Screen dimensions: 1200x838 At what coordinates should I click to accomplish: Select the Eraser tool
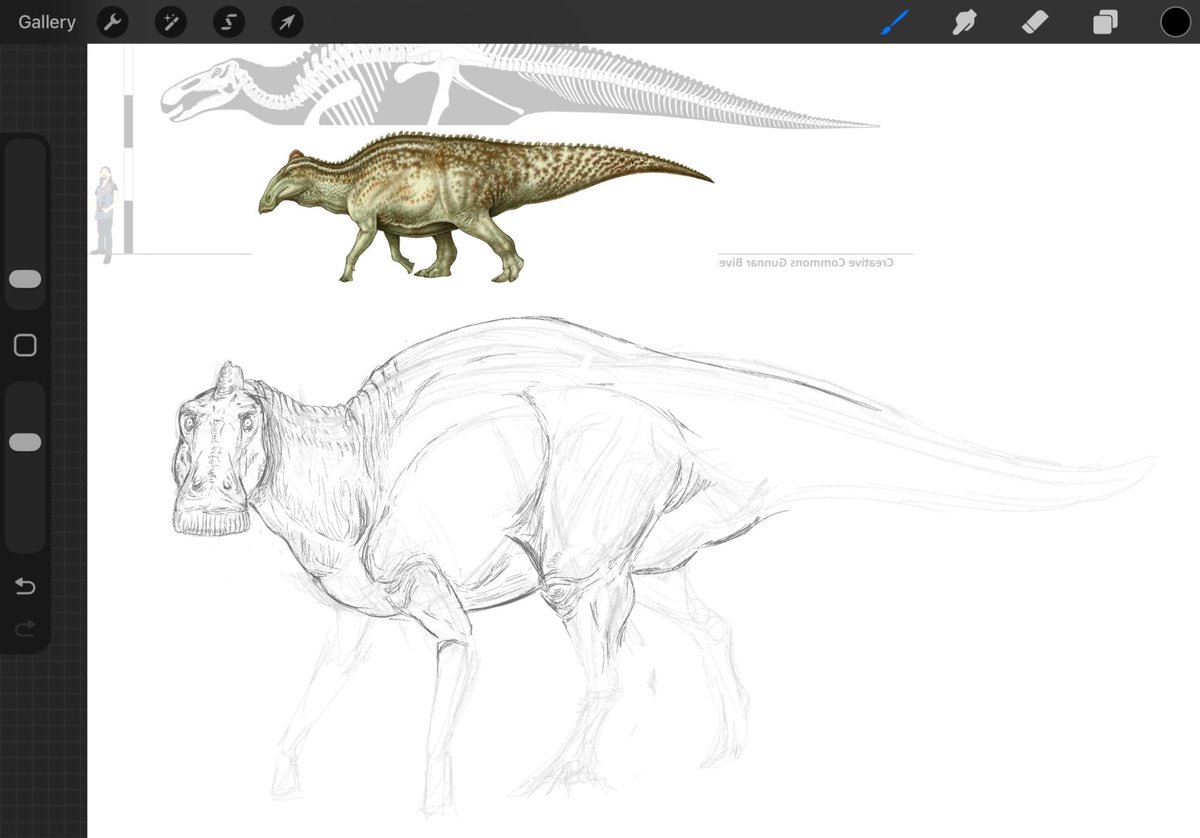1035,22
